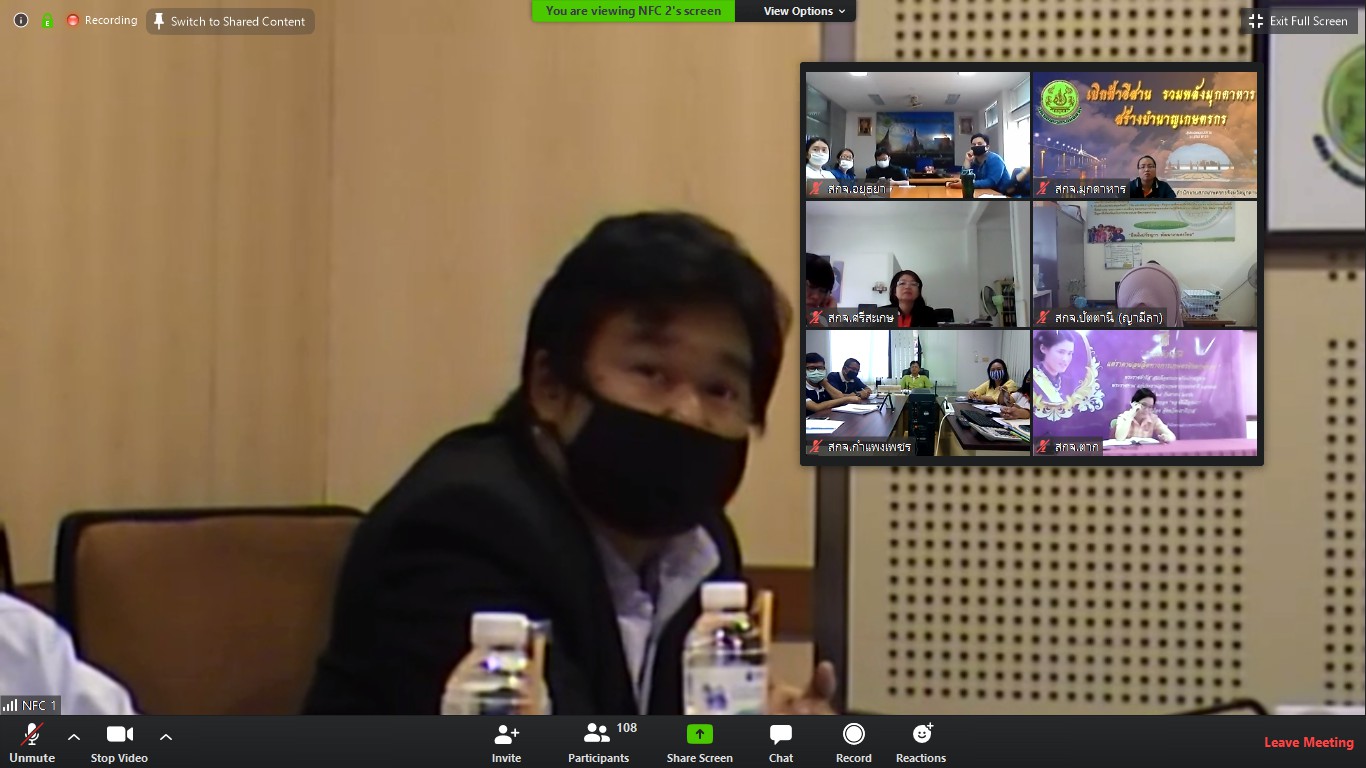Image resolution: width=1366 pixels, height=768 pixels.
Task: Click the green encryption shield icon
Action: [47, 20]
